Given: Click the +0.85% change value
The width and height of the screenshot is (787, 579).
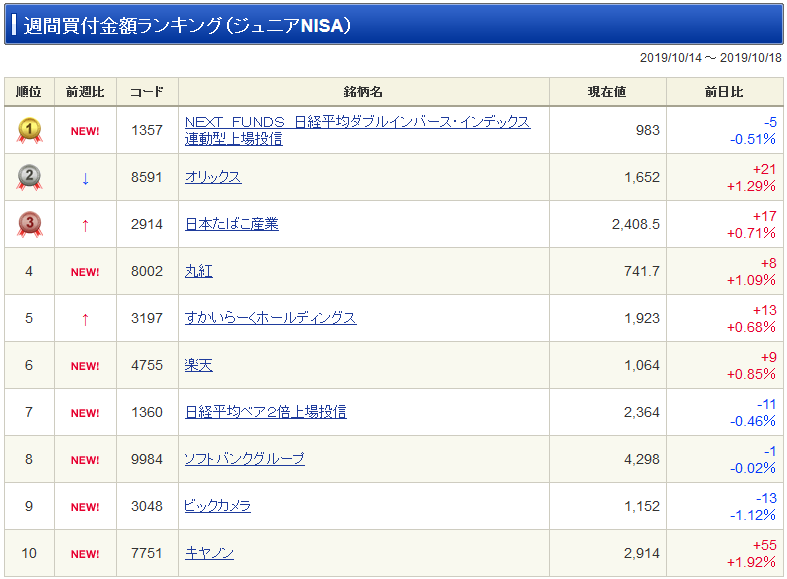Looking at the screenshot, I should (751, 374).
